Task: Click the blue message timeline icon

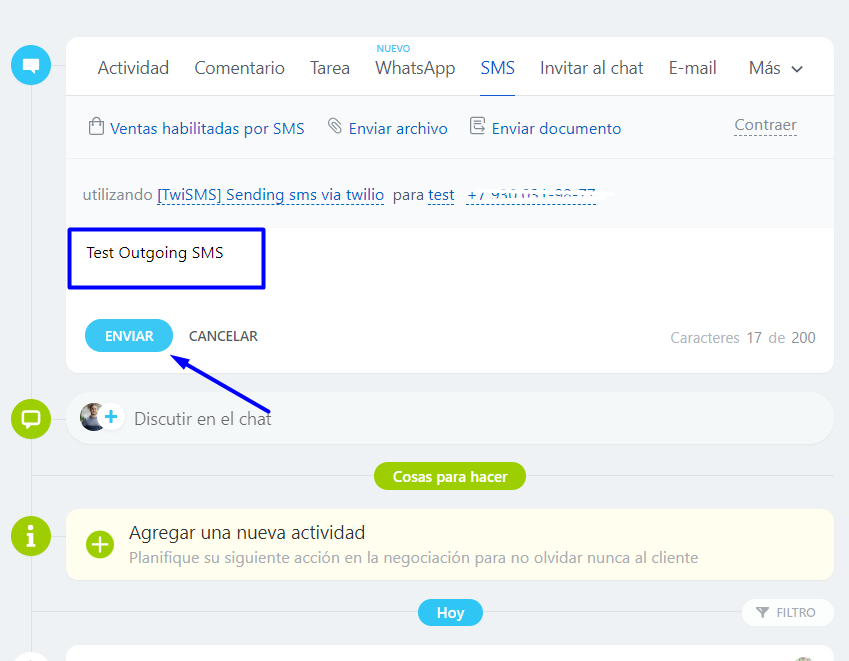Action: [31, 67]
